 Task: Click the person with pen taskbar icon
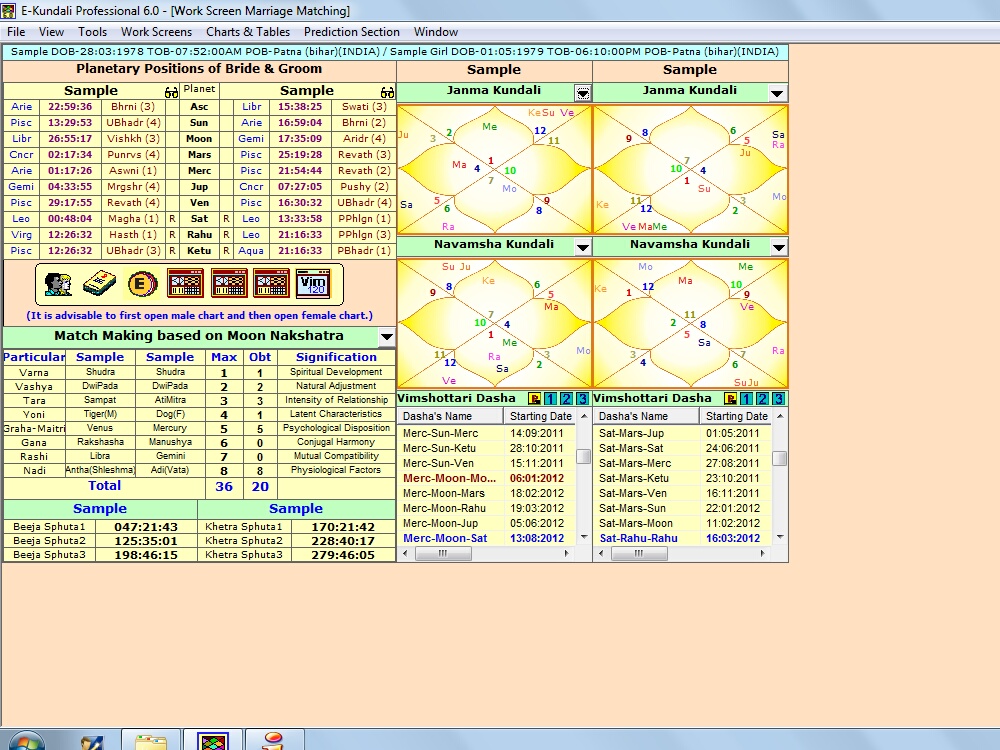click(92, 742)
